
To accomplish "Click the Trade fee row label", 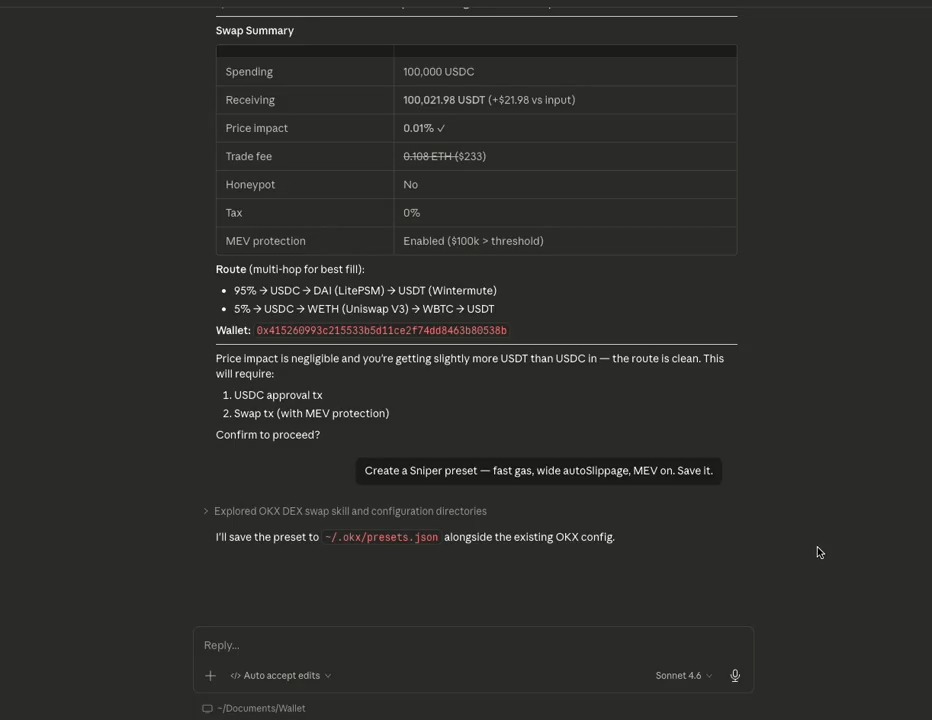I will [248, 156].
